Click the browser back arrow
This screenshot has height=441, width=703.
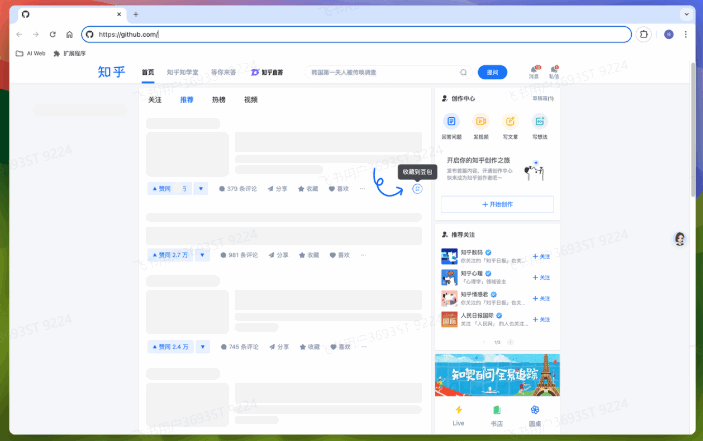point(19,35)
